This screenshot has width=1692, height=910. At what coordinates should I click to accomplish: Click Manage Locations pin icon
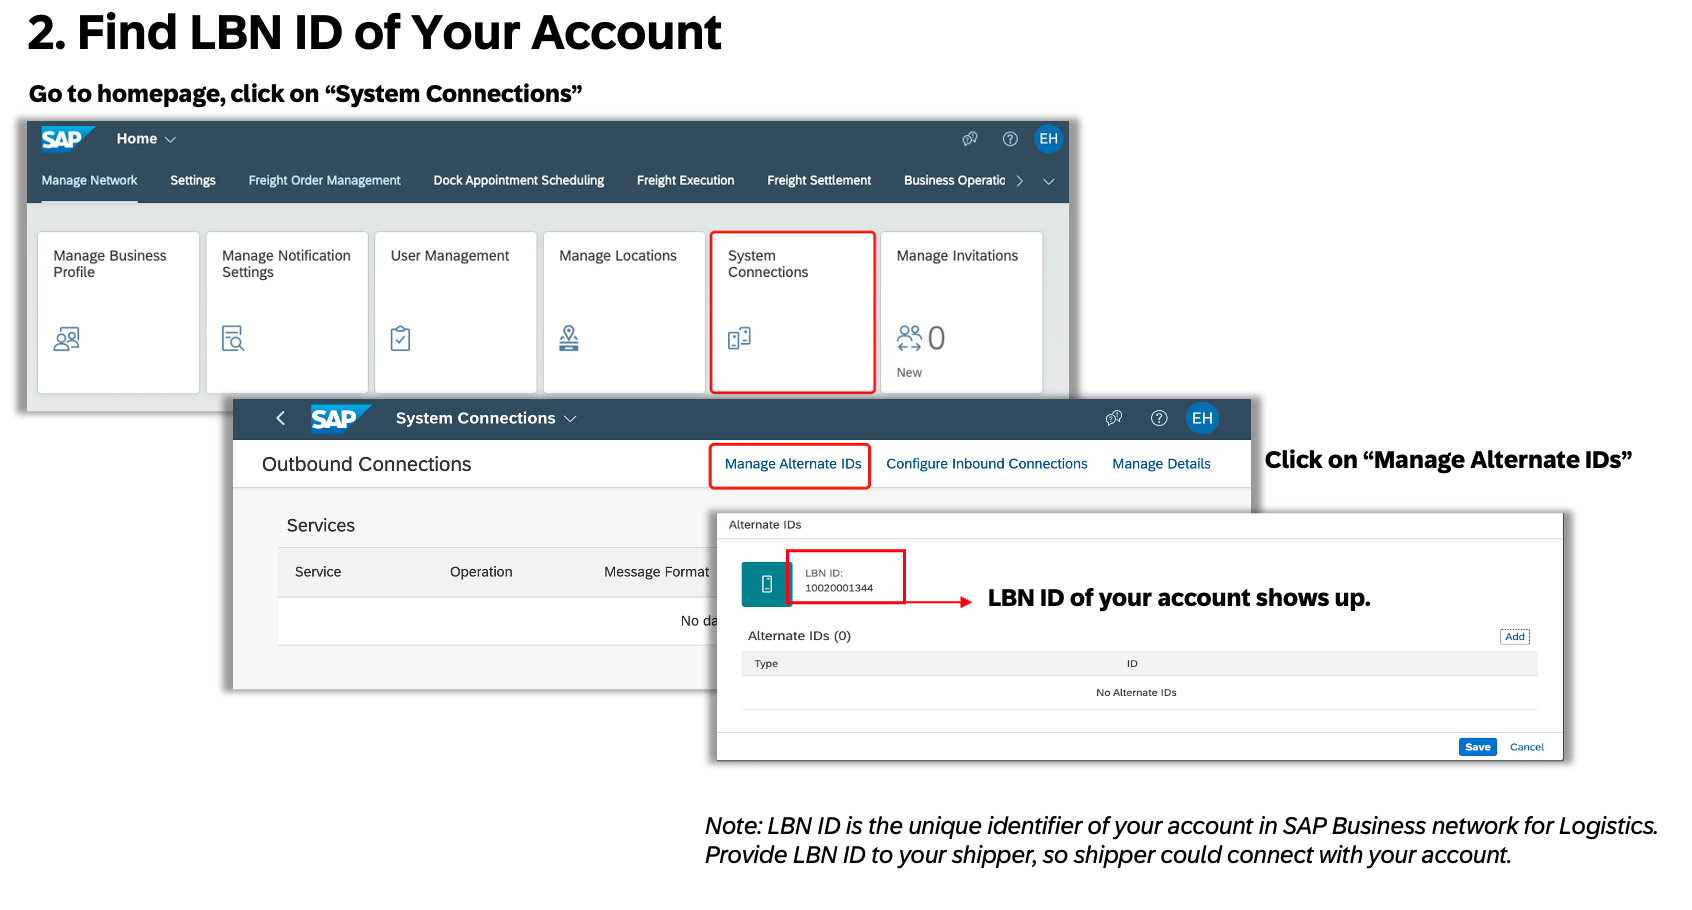569,338
